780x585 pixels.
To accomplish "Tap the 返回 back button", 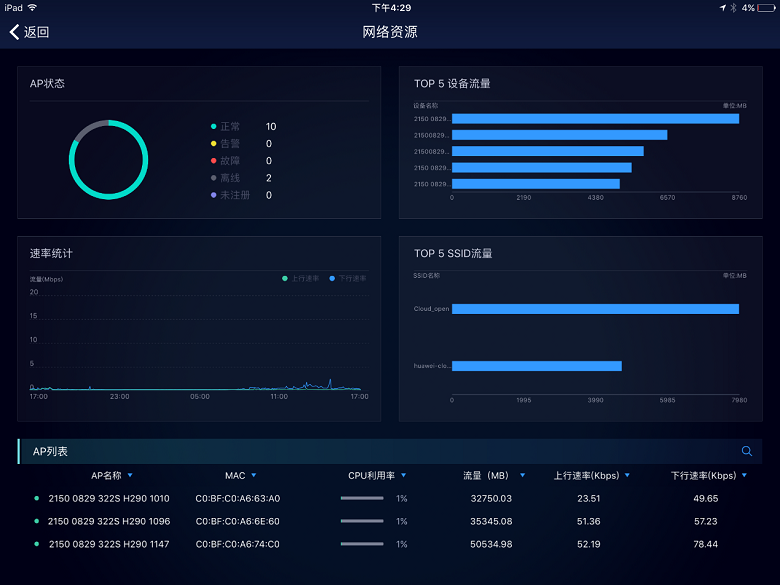I will tap(29, 32).
